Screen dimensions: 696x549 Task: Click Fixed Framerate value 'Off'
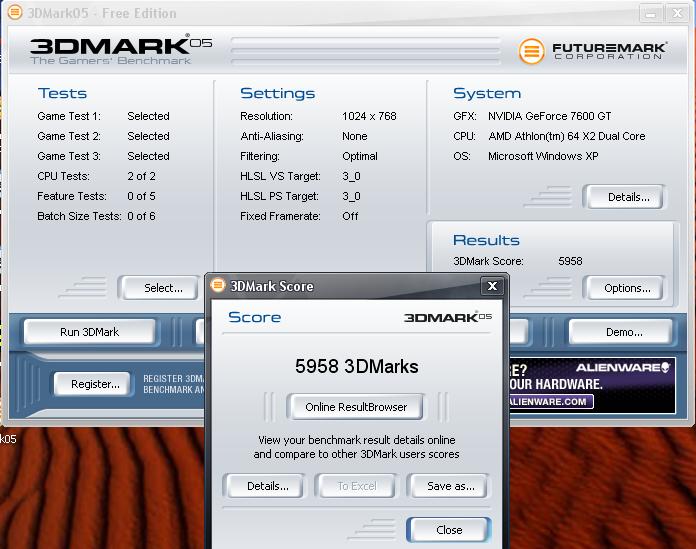(x=350, y=216)
